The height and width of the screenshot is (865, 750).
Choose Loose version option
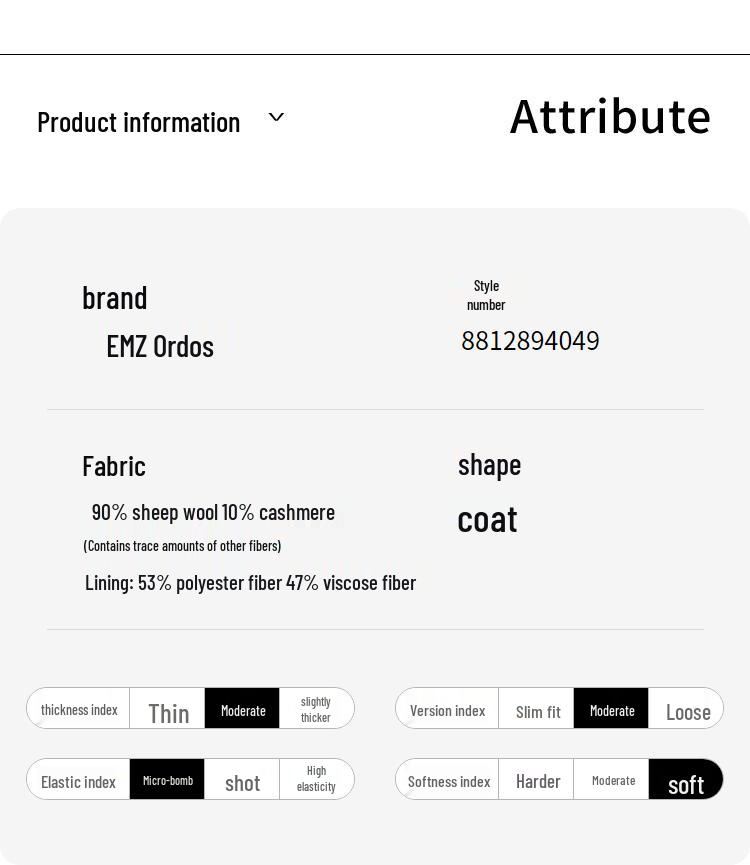(x=687, y=710)
